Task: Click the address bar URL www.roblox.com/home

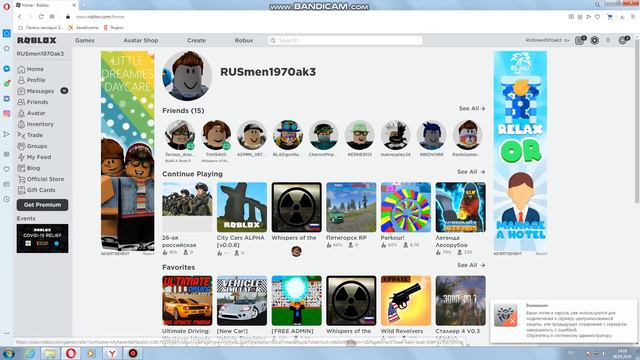Action: pyautogui.click(x=100, y=17)
